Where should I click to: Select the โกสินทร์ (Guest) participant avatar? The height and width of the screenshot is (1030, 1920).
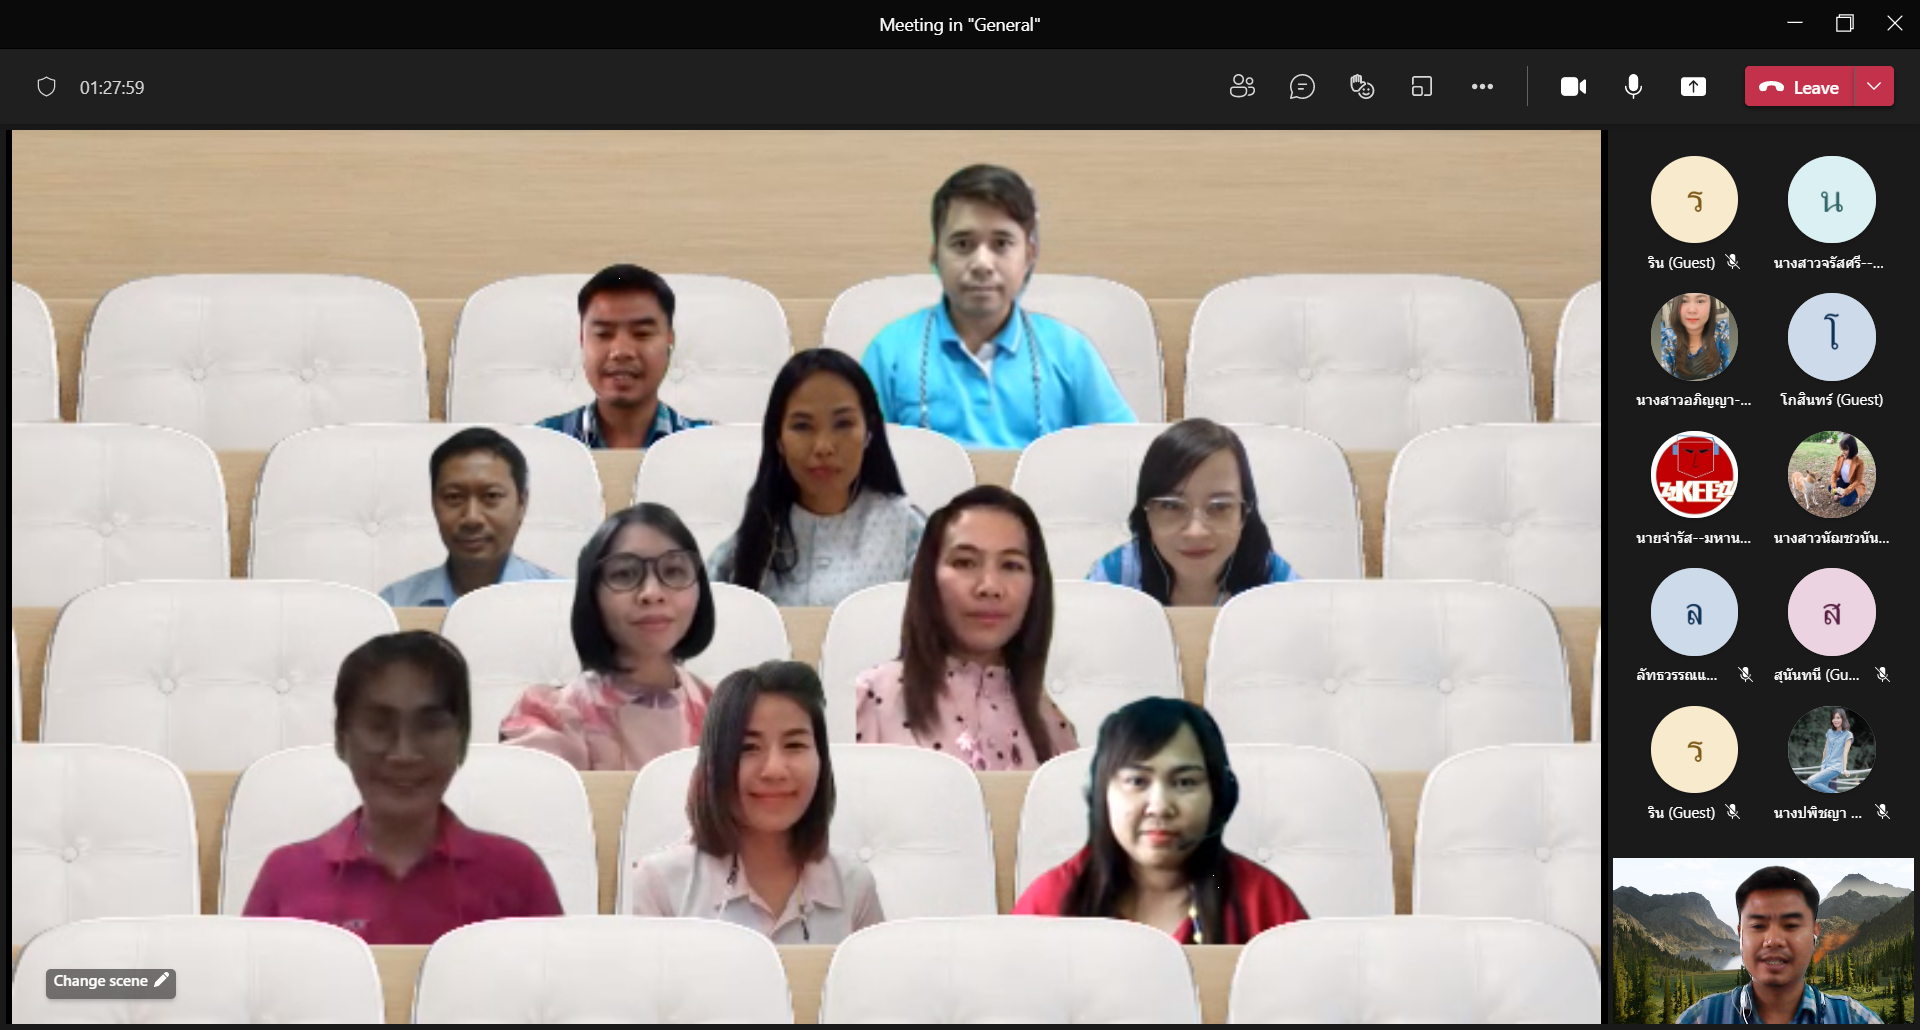pyautogui.click(x=1831, y=337)
